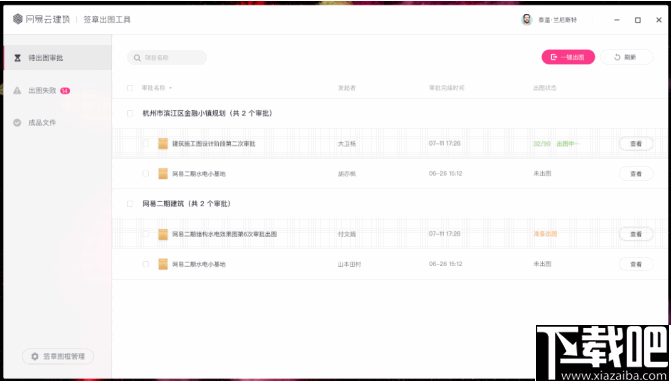Click 查看 in the 山本田村 row
671x381 pixels.
[636, 264]
